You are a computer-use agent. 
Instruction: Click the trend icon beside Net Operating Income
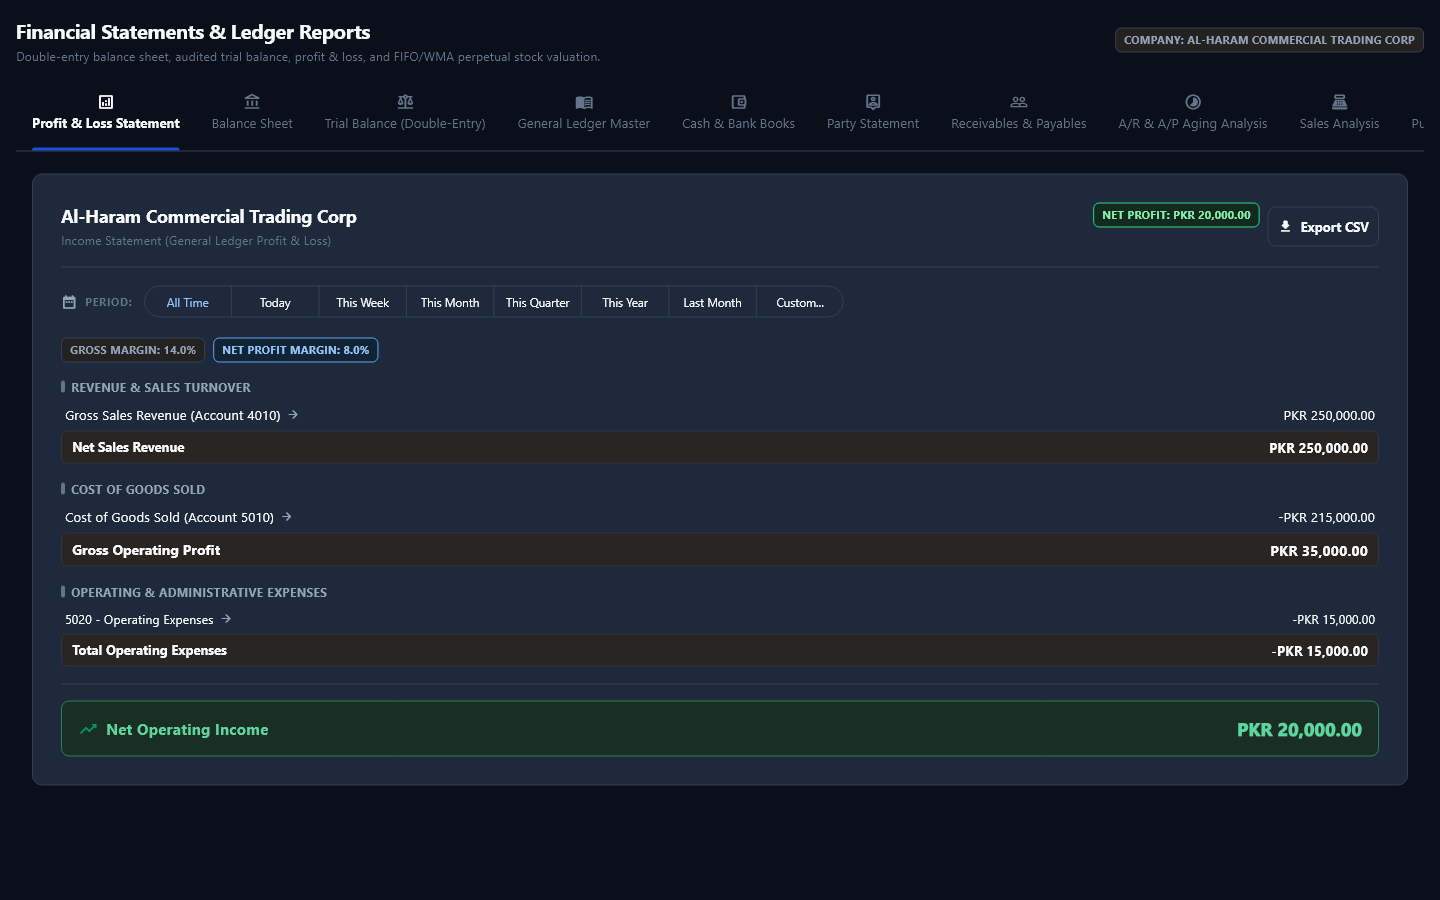89,729
